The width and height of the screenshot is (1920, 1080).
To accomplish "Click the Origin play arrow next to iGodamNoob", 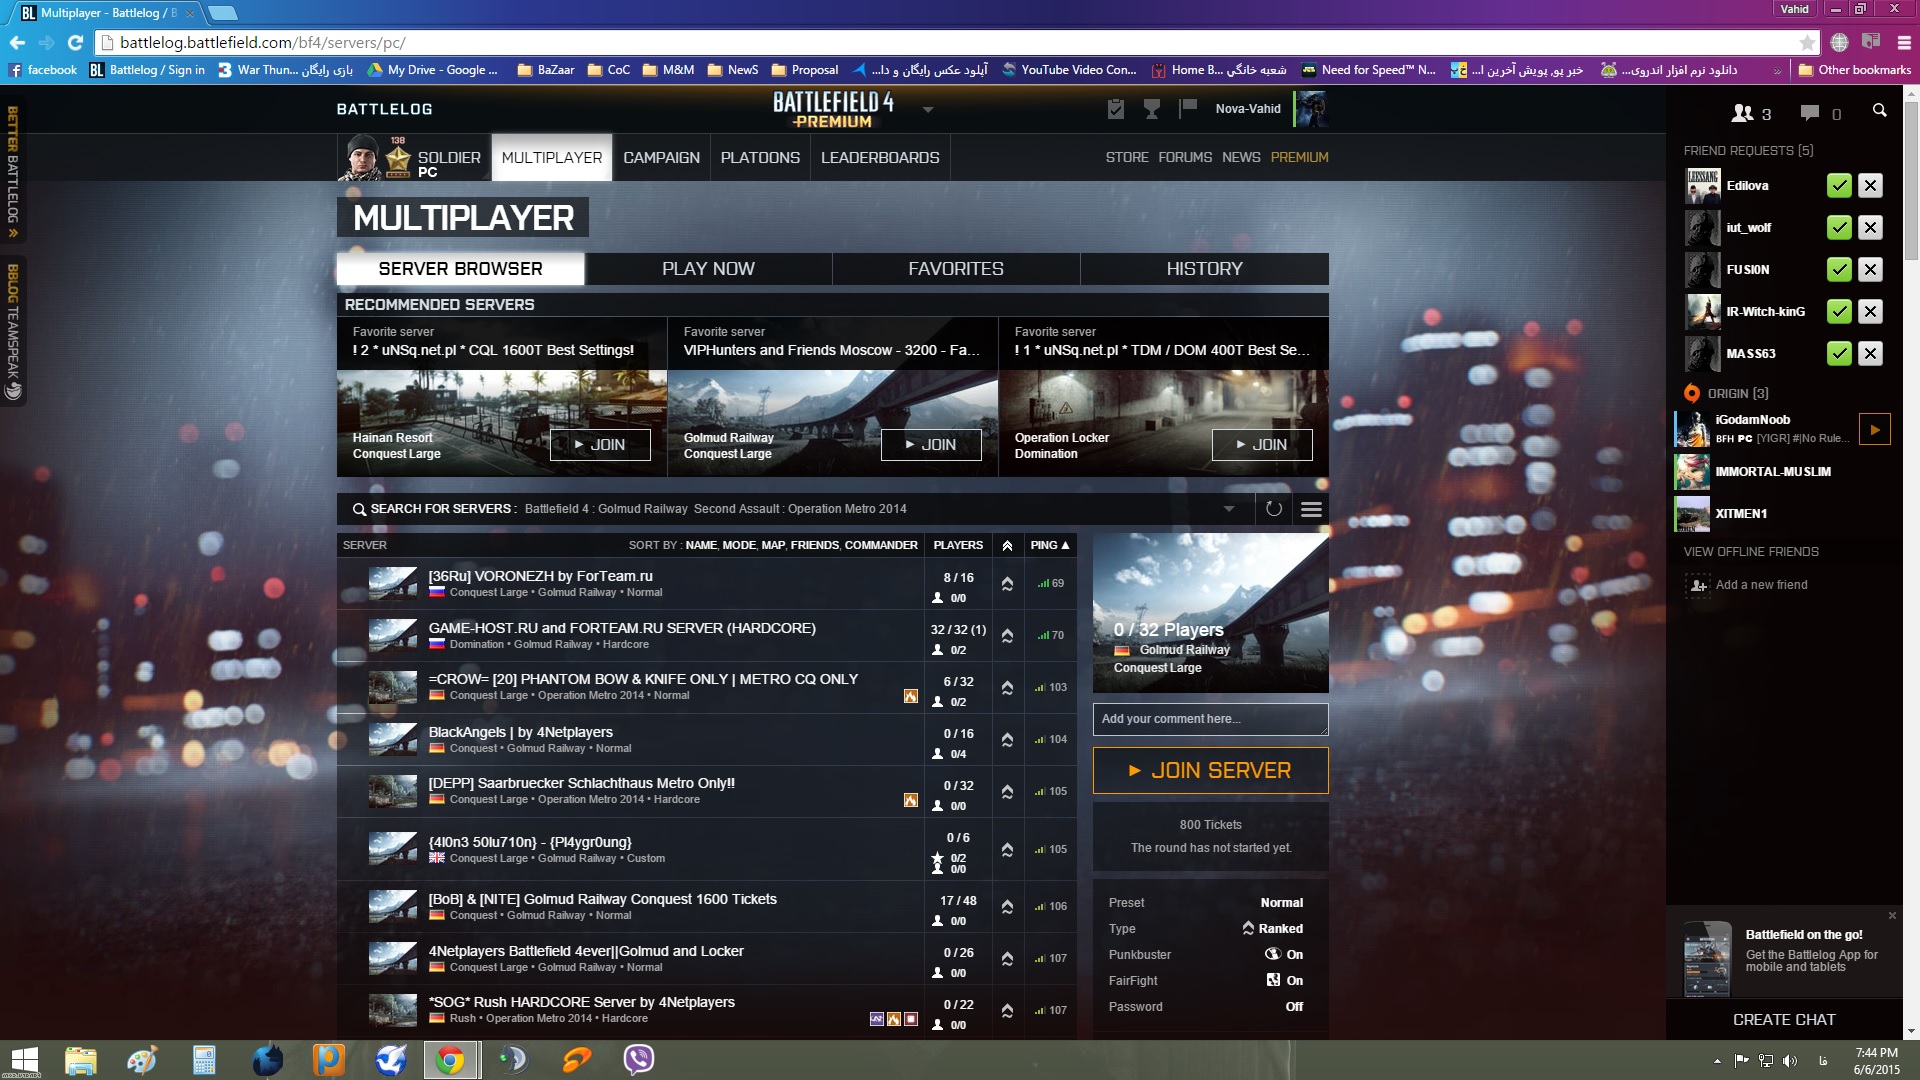I will coord(1874,429).
